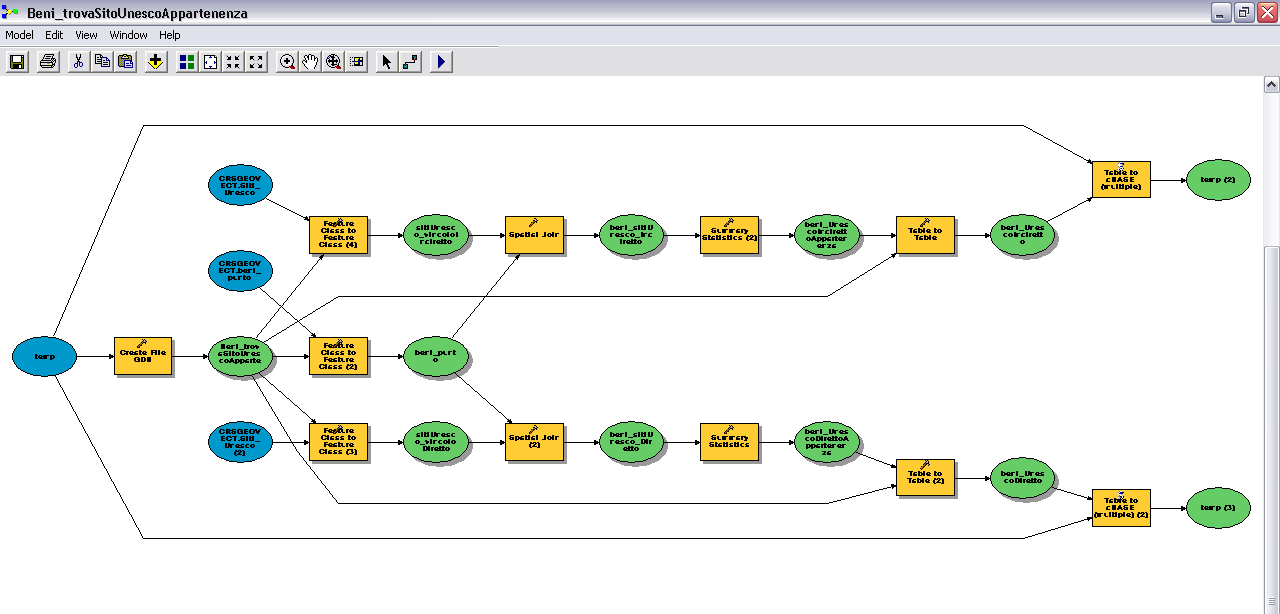This screenshot has width=1280, height=614.
Task: Click the Add Data toolbar icon
Action: click(x=155, y=62)
